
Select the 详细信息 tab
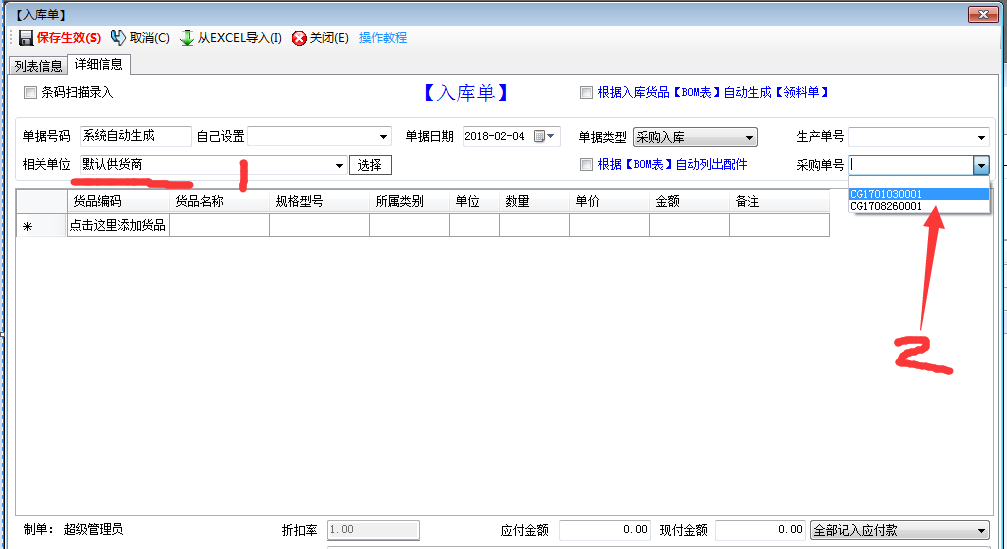pyautogui.click(x=100, y=65)
